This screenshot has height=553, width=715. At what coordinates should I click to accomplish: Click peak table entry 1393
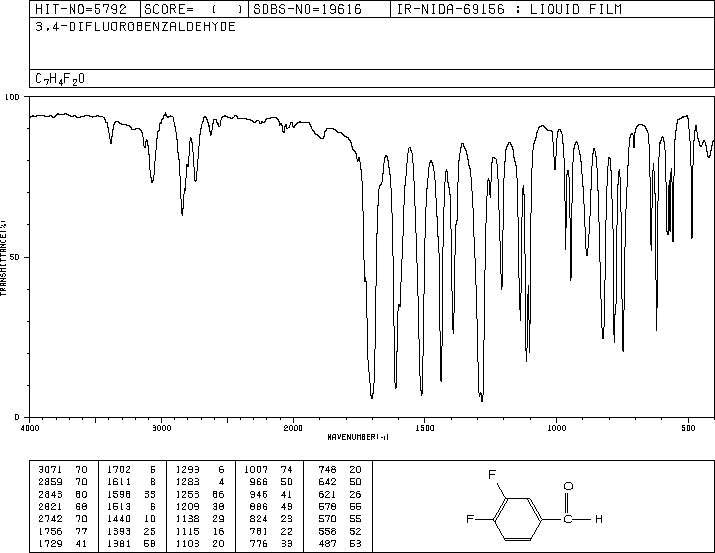click(x=119, y=531)
